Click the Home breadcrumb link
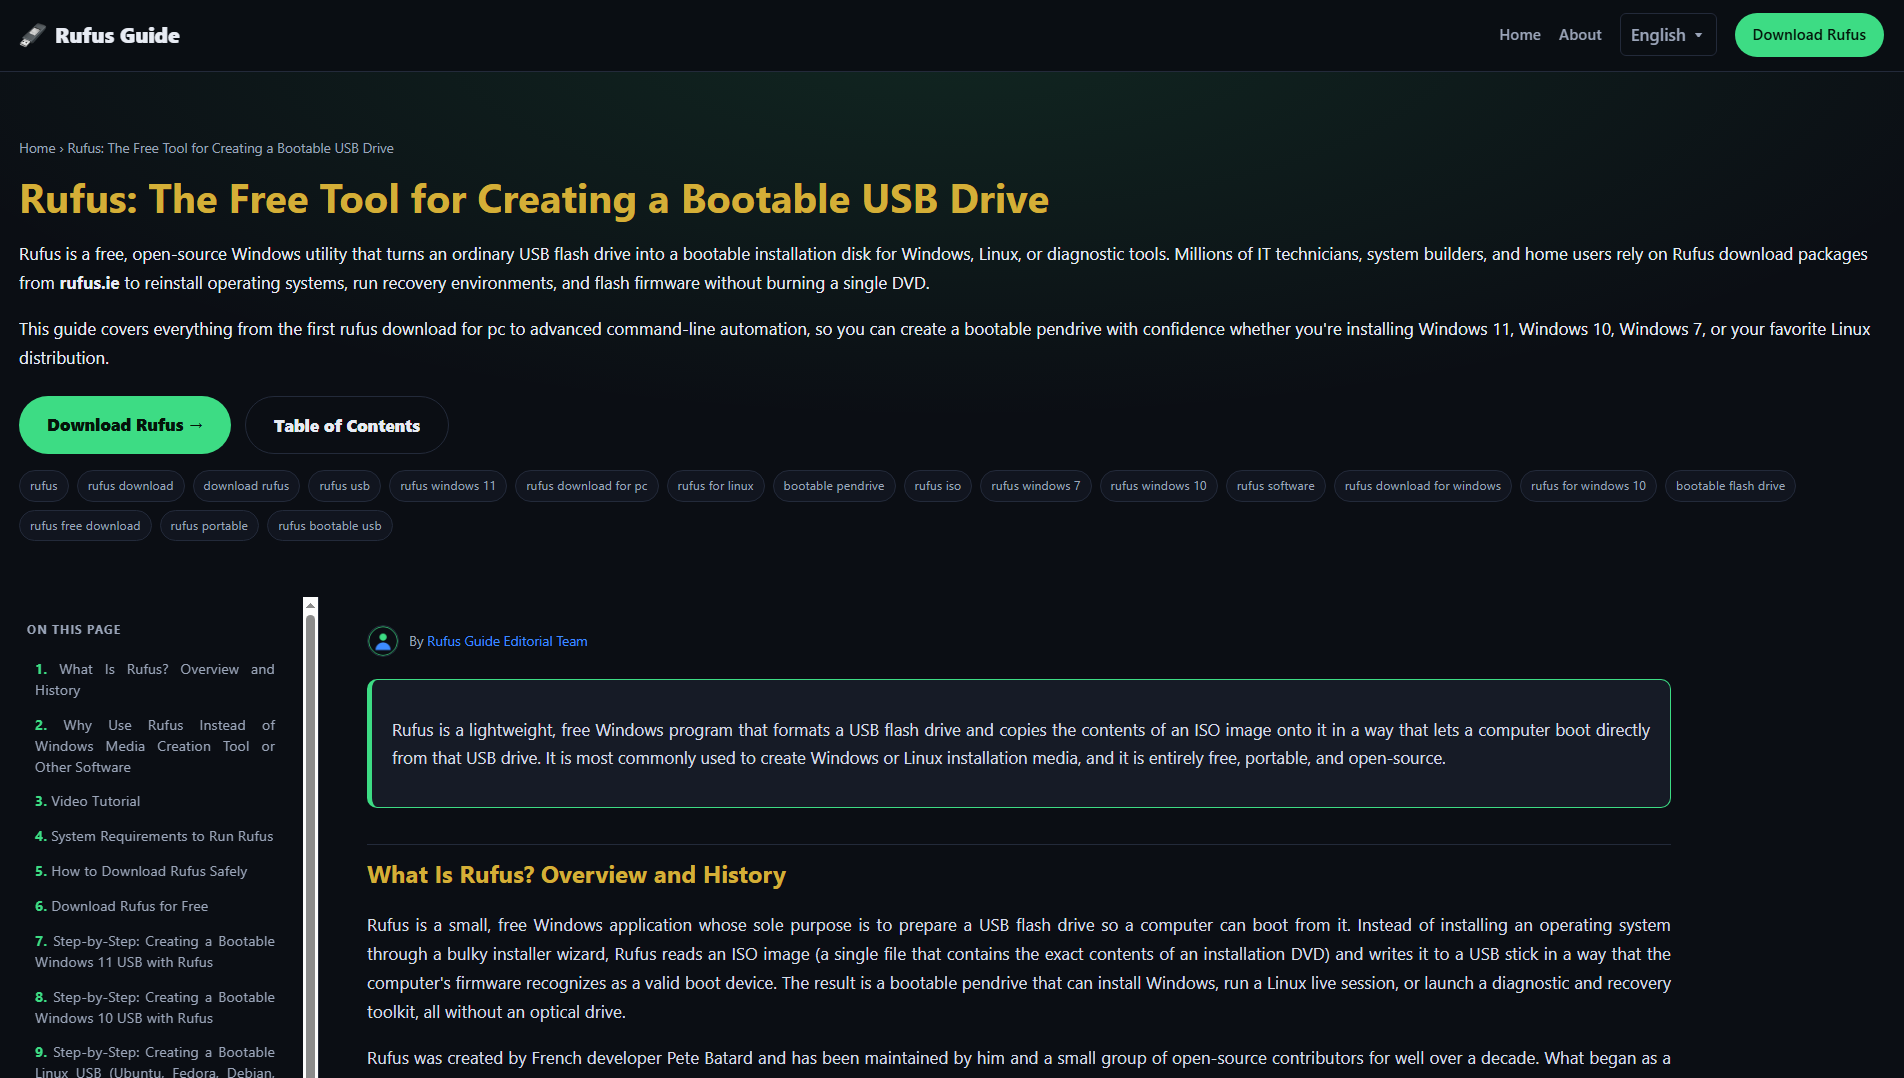Viewport: 1904px width, 1078px height. [37, 148]
